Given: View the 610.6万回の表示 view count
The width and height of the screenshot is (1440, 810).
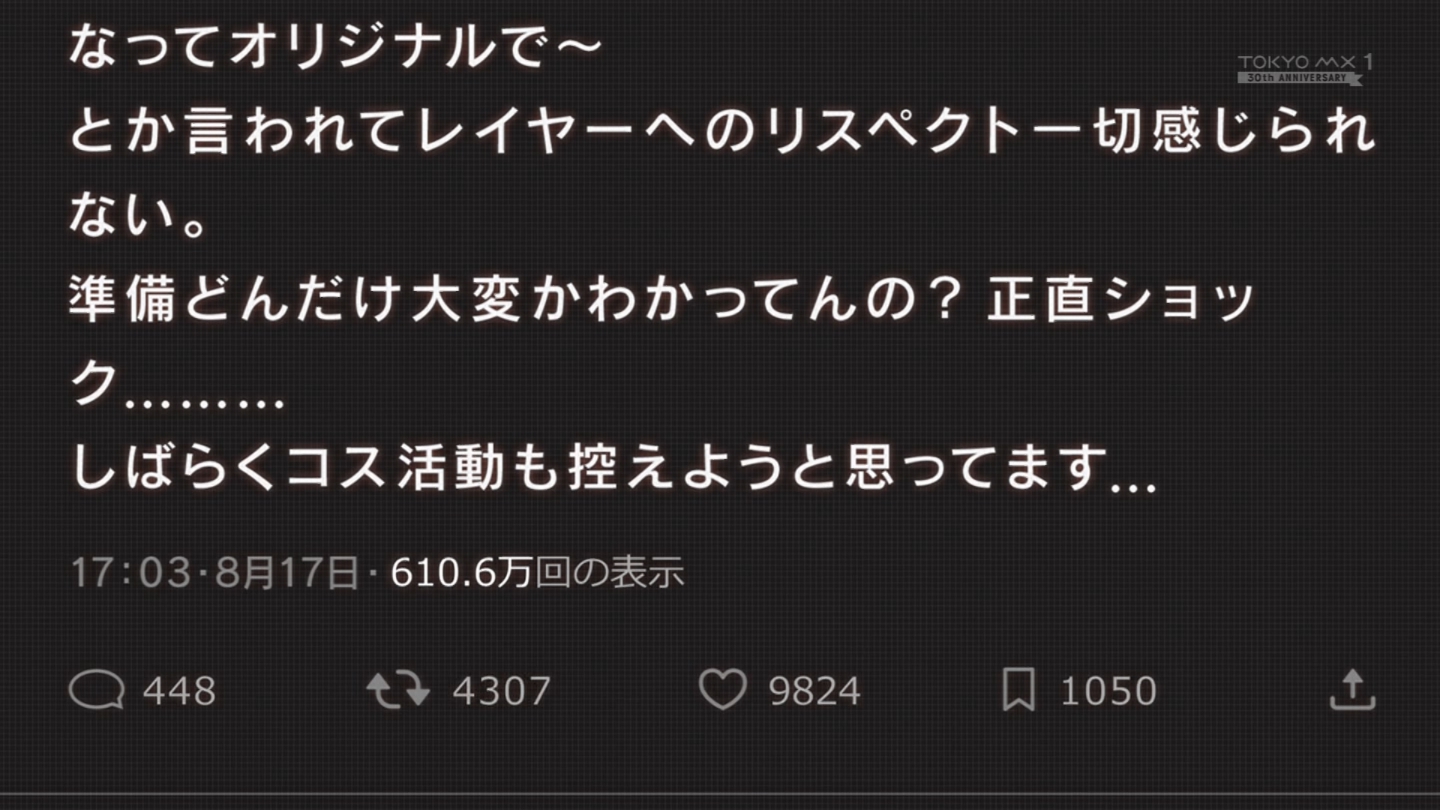Looking at the screenshot, I should click(537, 574).
